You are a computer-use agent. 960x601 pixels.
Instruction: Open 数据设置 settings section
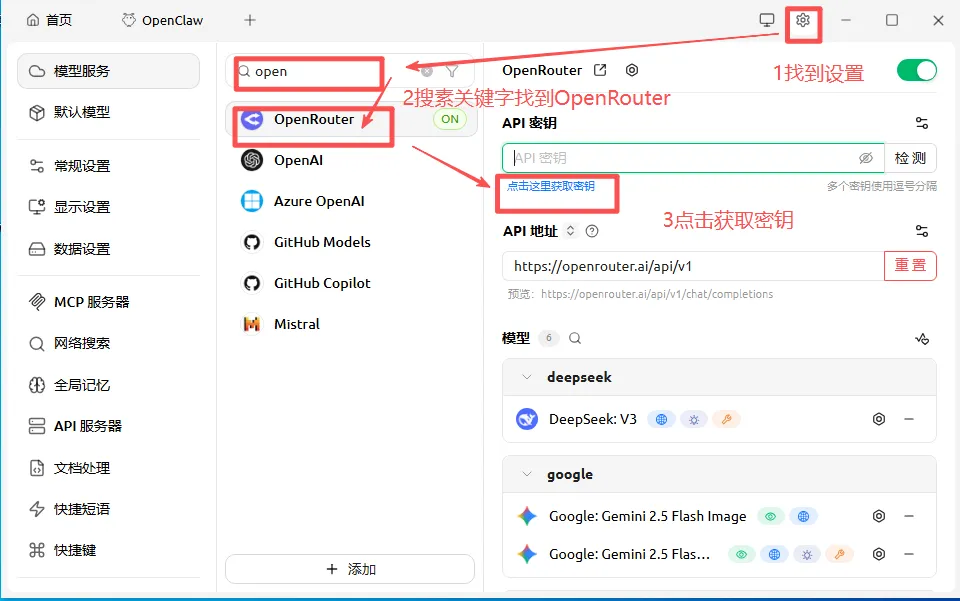108,249
